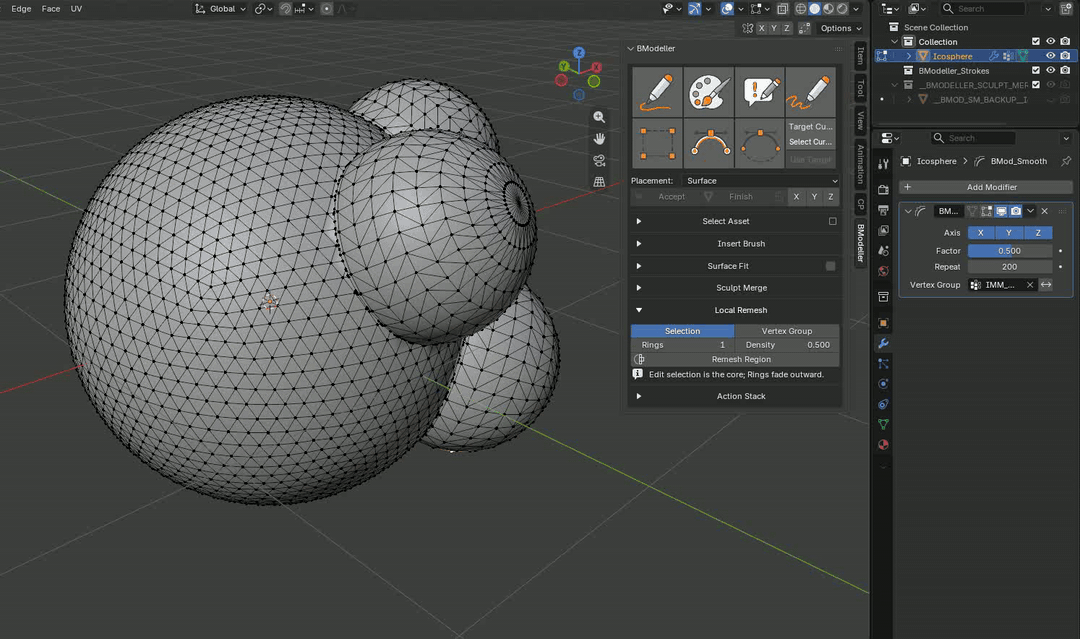Select the annotation note pencil tool

(759, 92)
